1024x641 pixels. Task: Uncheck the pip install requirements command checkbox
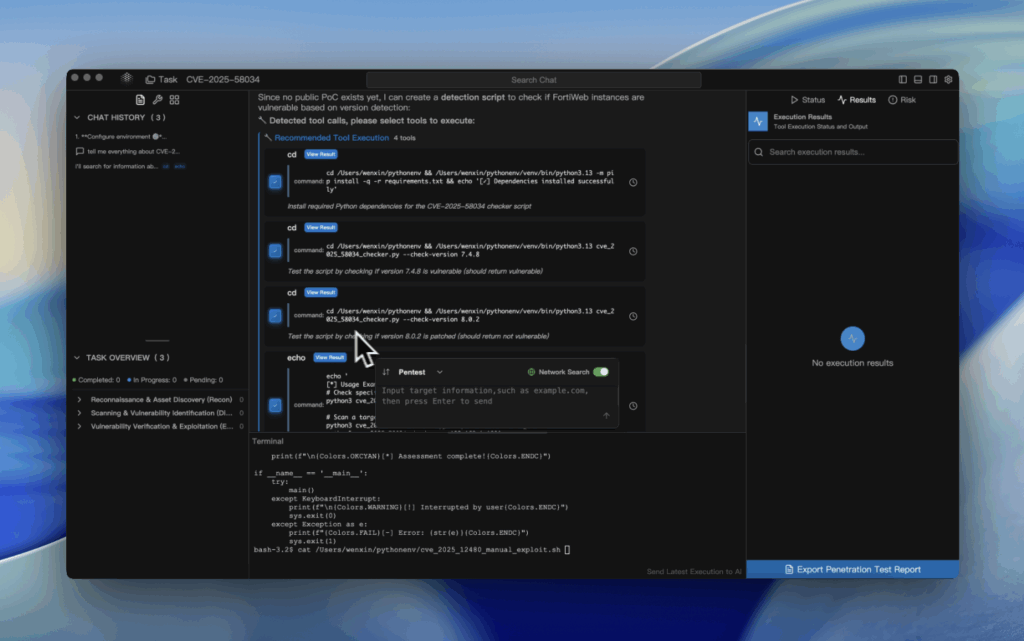(x=275, y=182)
